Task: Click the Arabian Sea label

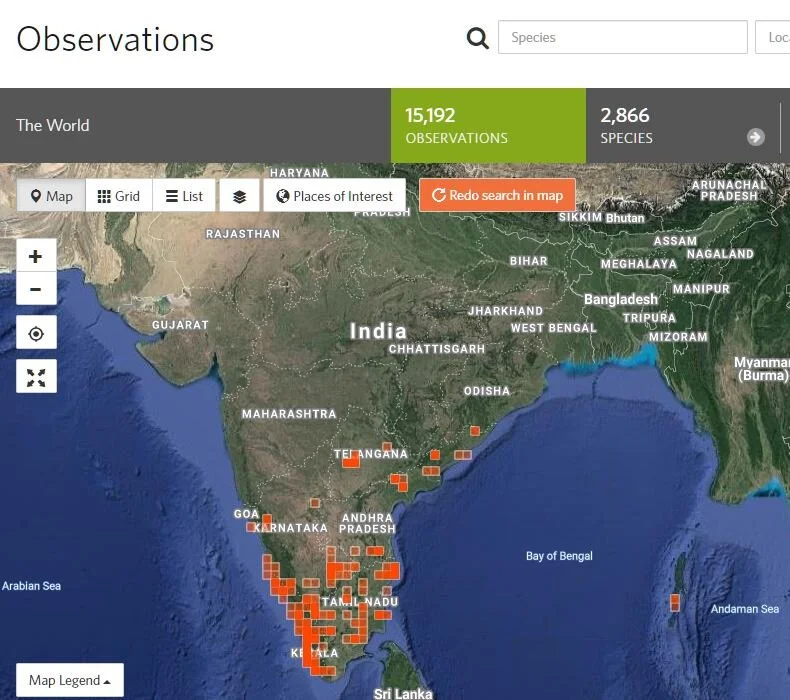Action: coord(31,586)
